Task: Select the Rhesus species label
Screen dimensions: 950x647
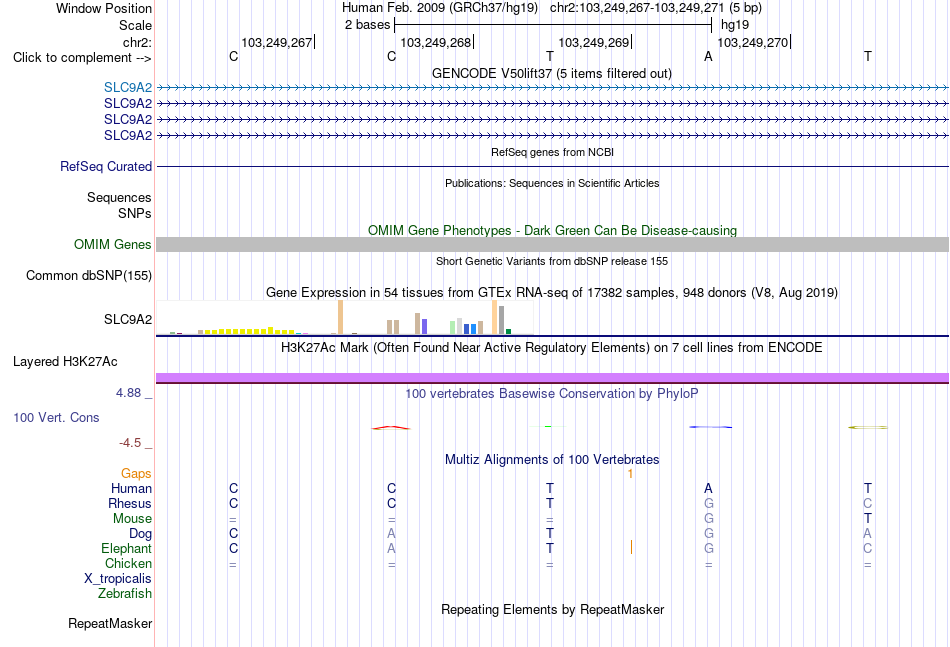Action: pos(130,503)
